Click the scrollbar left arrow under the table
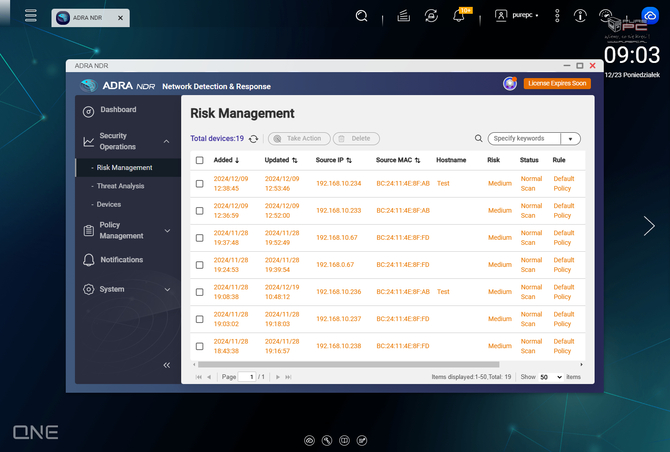This screenshot has width=670, height=452. click(x=194, y=364)
